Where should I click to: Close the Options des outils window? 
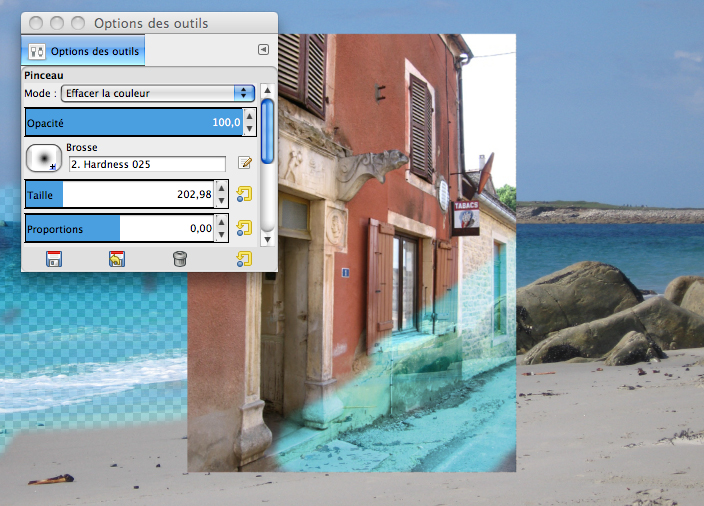(36, 23)
